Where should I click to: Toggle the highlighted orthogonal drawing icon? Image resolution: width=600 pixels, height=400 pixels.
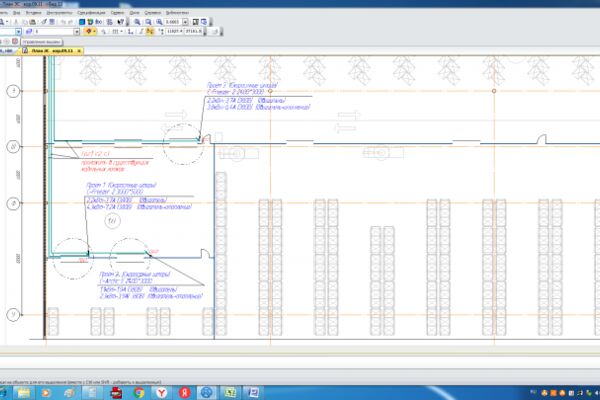click(x=150, y=31)
